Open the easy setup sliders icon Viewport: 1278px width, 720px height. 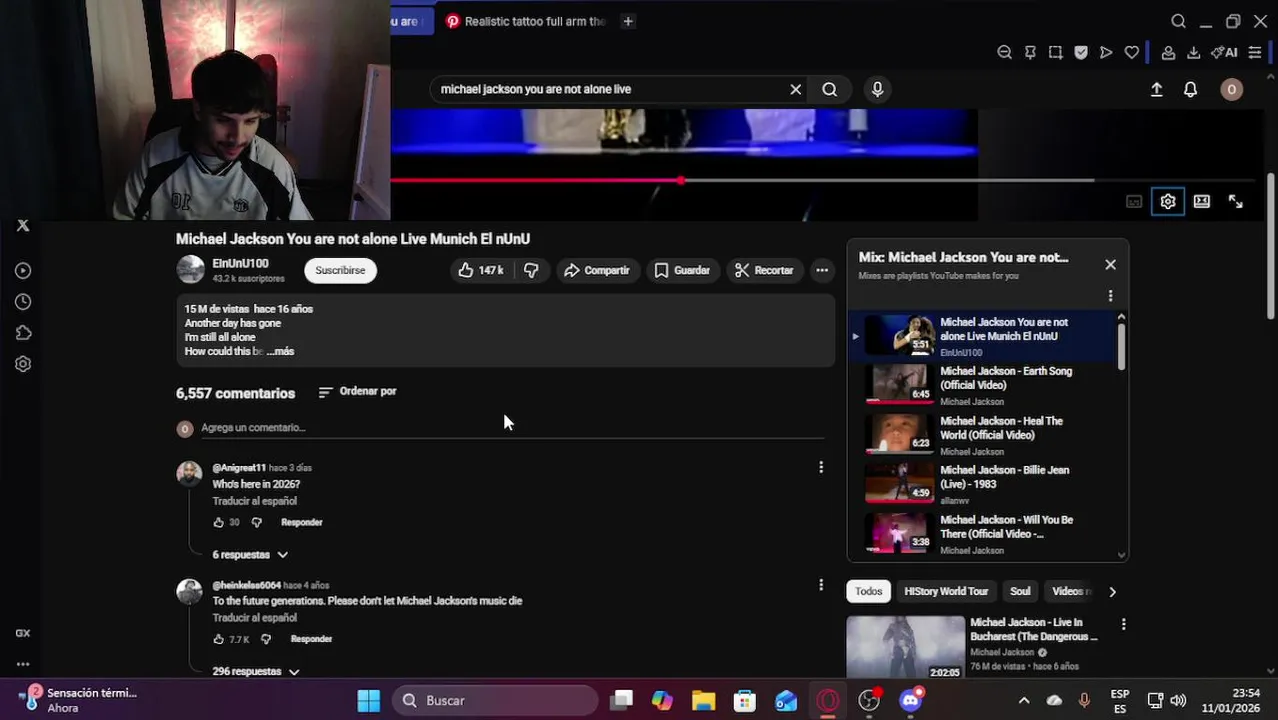(x=1255, y=53)
